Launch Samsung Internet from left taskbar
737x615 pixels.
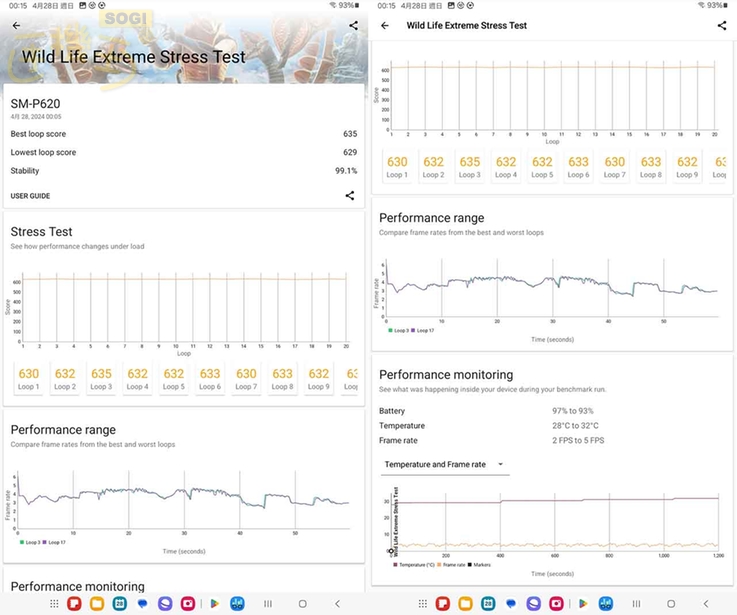point(165,603)
